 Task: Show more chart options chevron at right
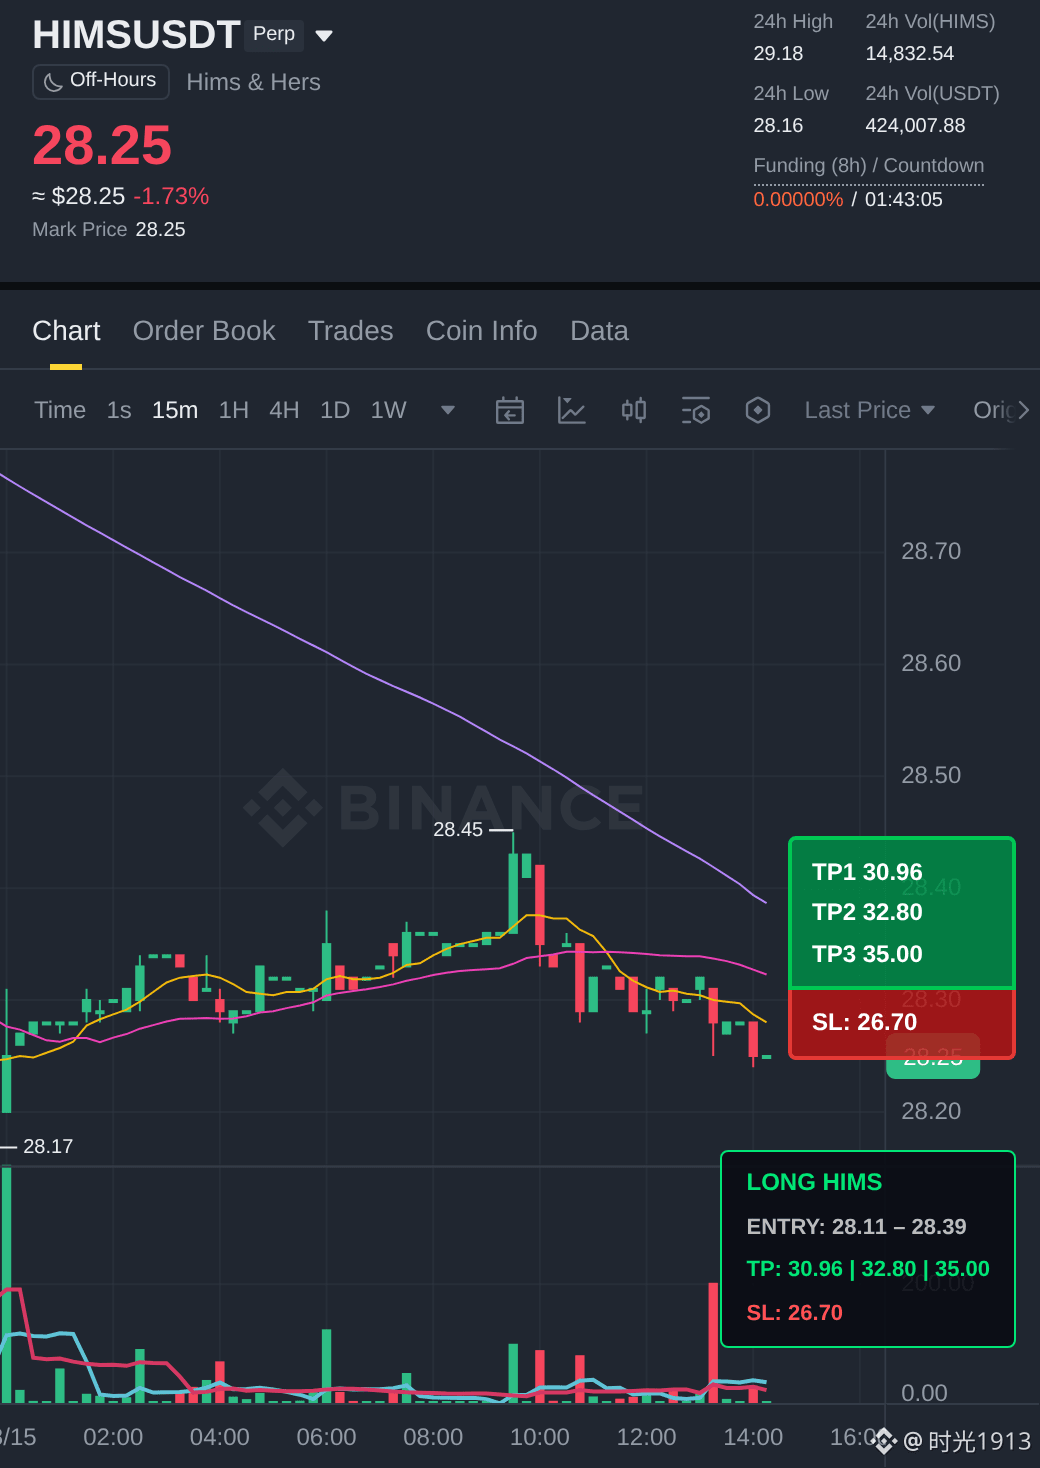tap(1023, 410)
